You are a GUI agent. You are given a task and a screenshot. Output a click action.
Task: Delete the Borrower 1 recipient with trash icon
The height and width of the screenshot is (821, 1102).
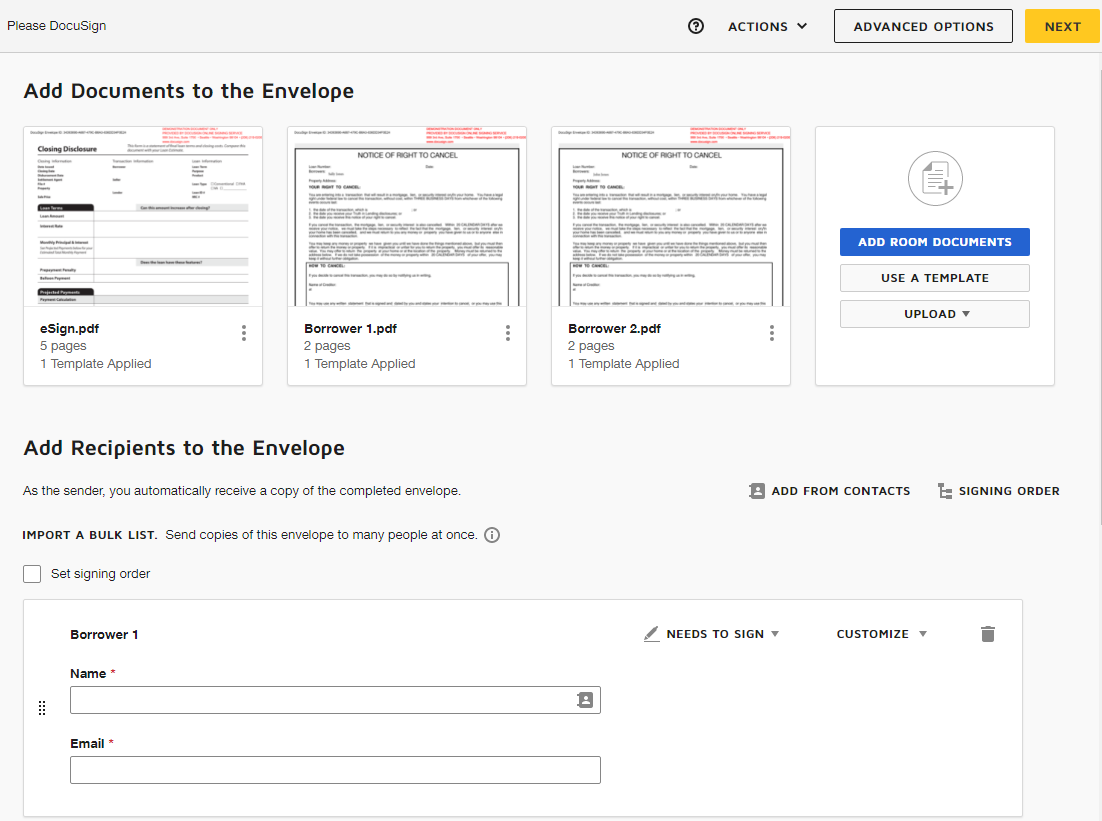[x=988, y=634]
